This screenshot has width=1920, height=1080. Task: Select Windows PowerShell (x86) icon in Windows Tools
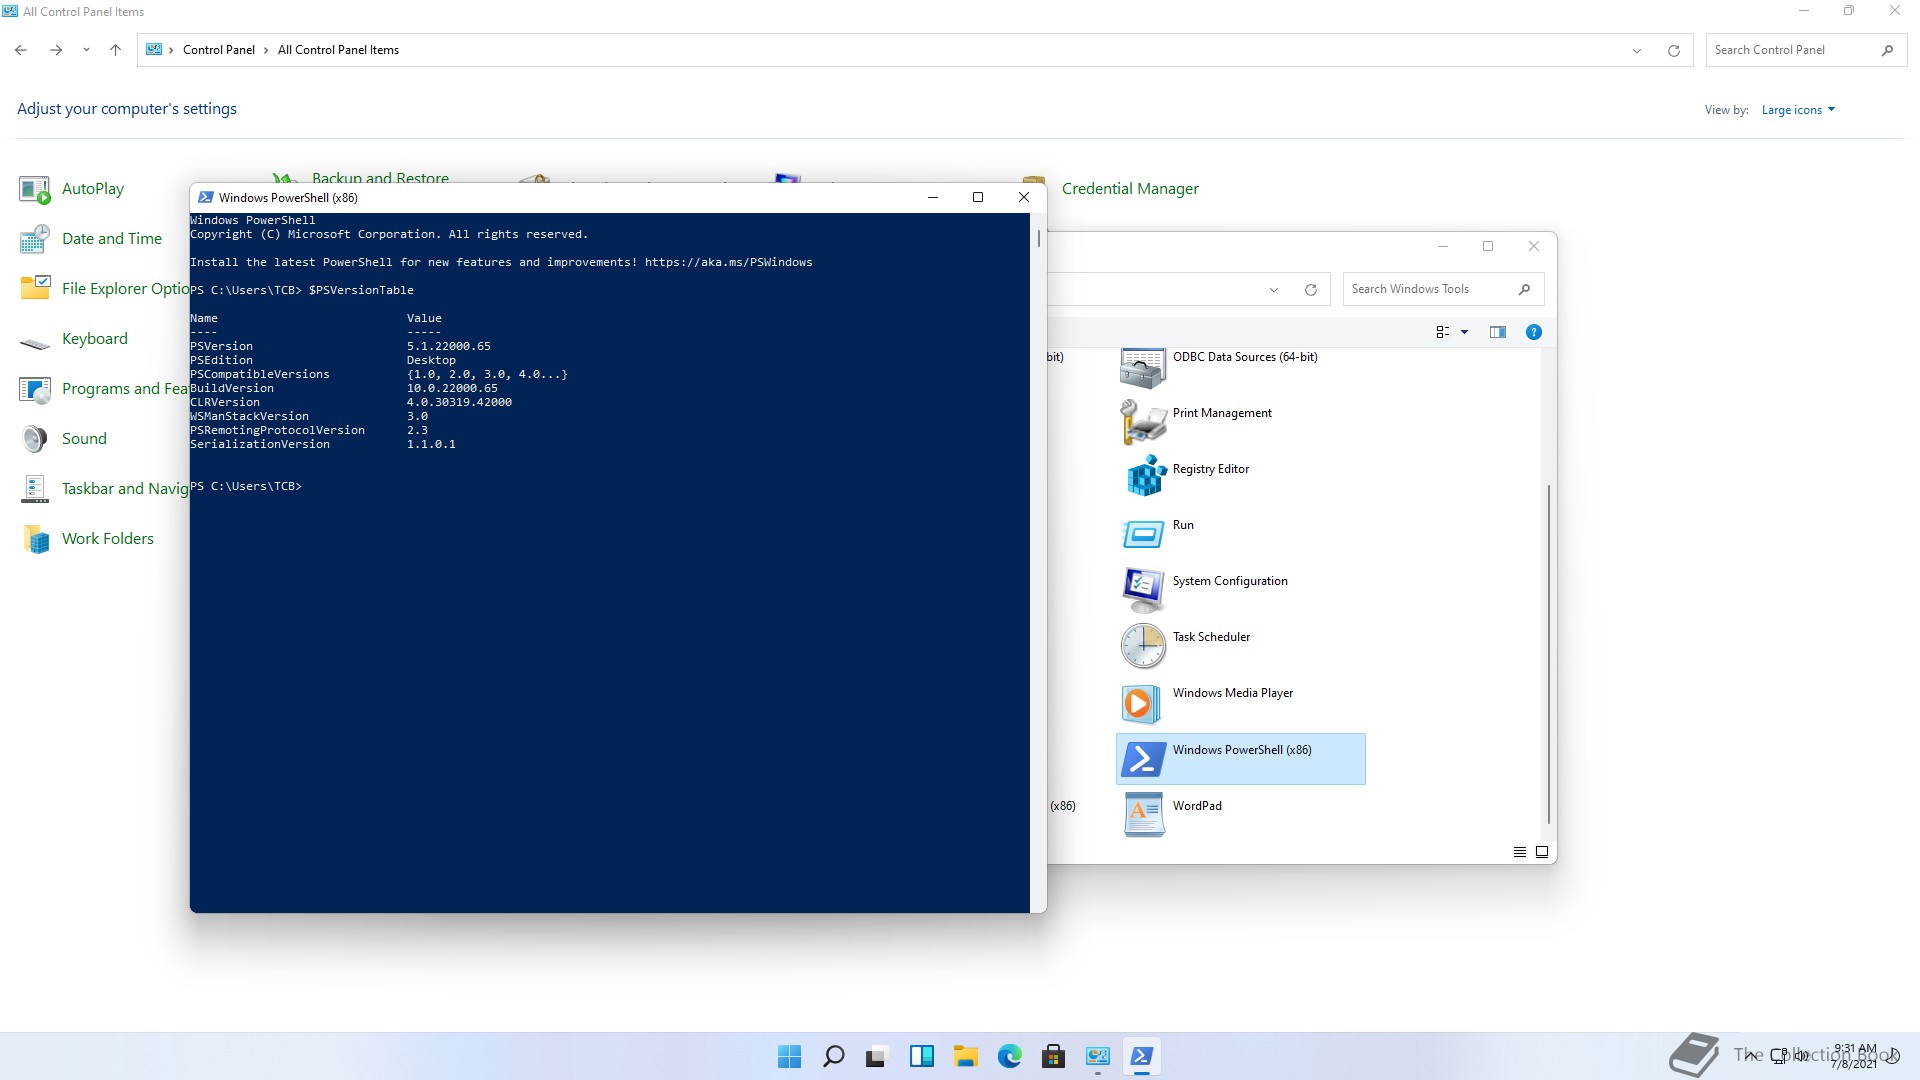pos(1143,759)
